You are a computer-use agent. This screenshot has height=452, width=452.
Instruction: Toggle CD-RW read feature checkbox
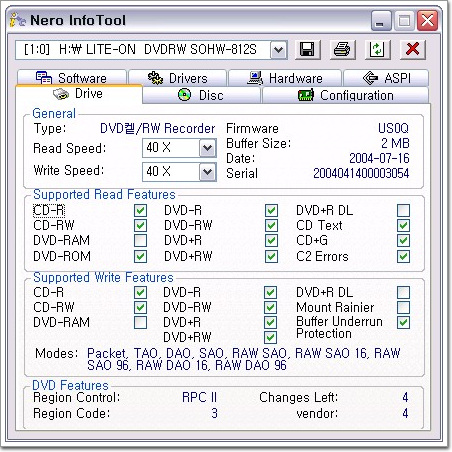pos(140,225)
